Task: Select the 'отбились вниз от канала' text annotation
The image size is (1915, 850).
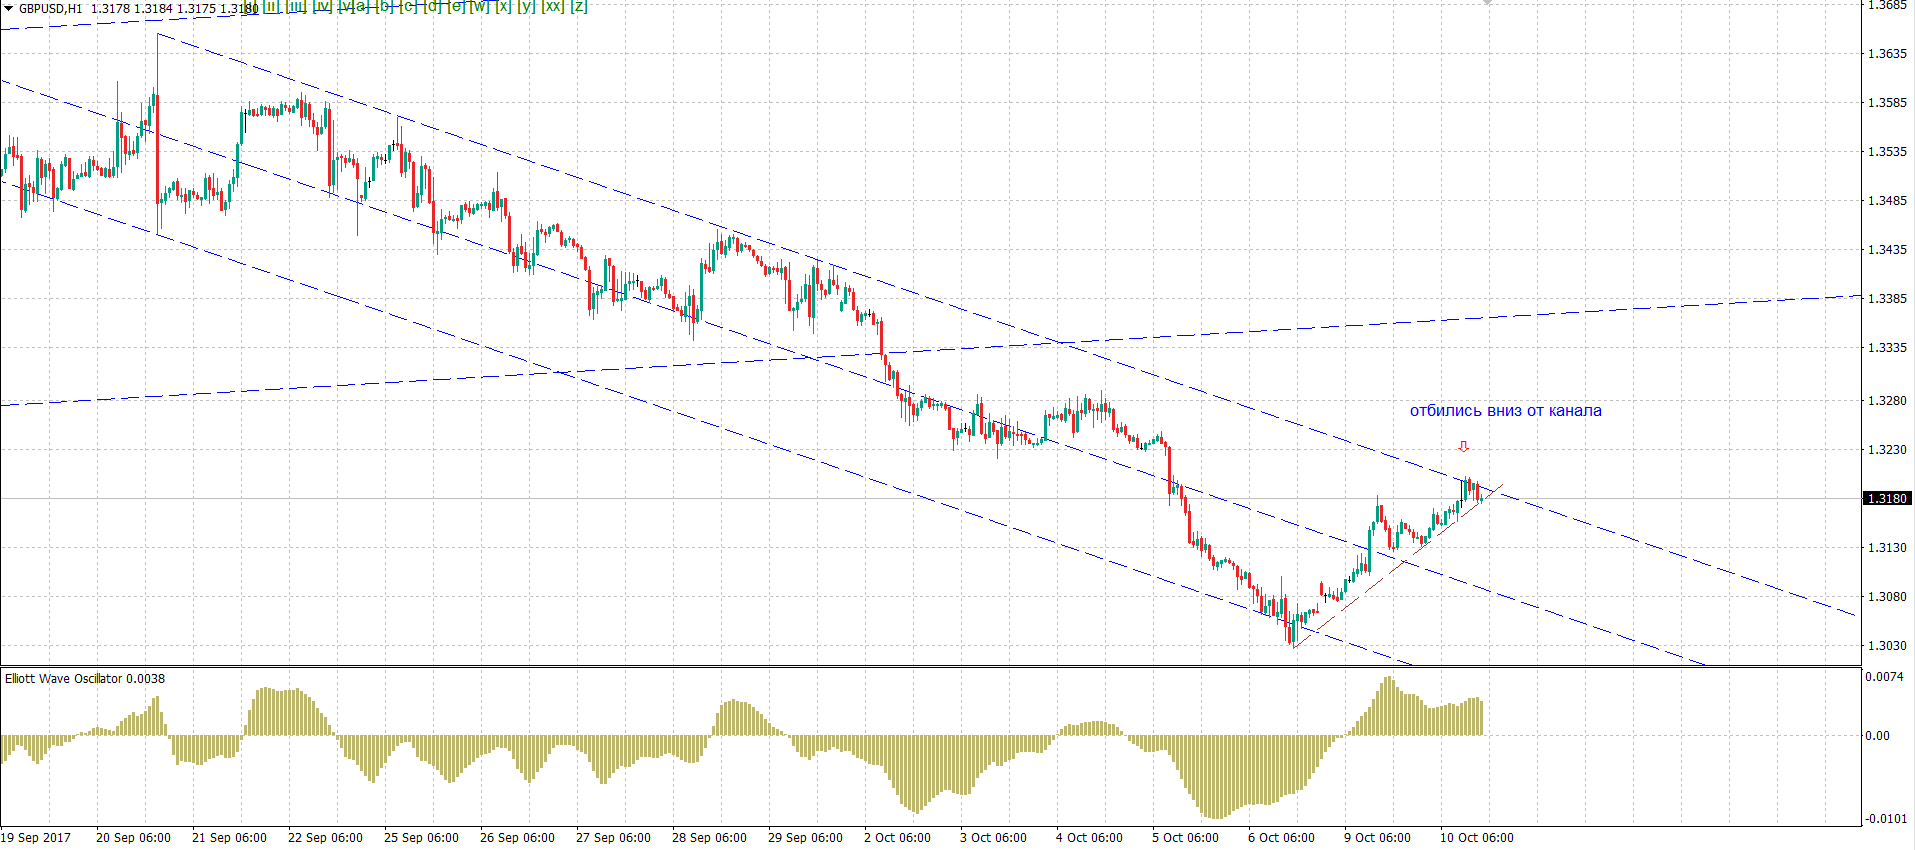Action: coord(1505,411)
